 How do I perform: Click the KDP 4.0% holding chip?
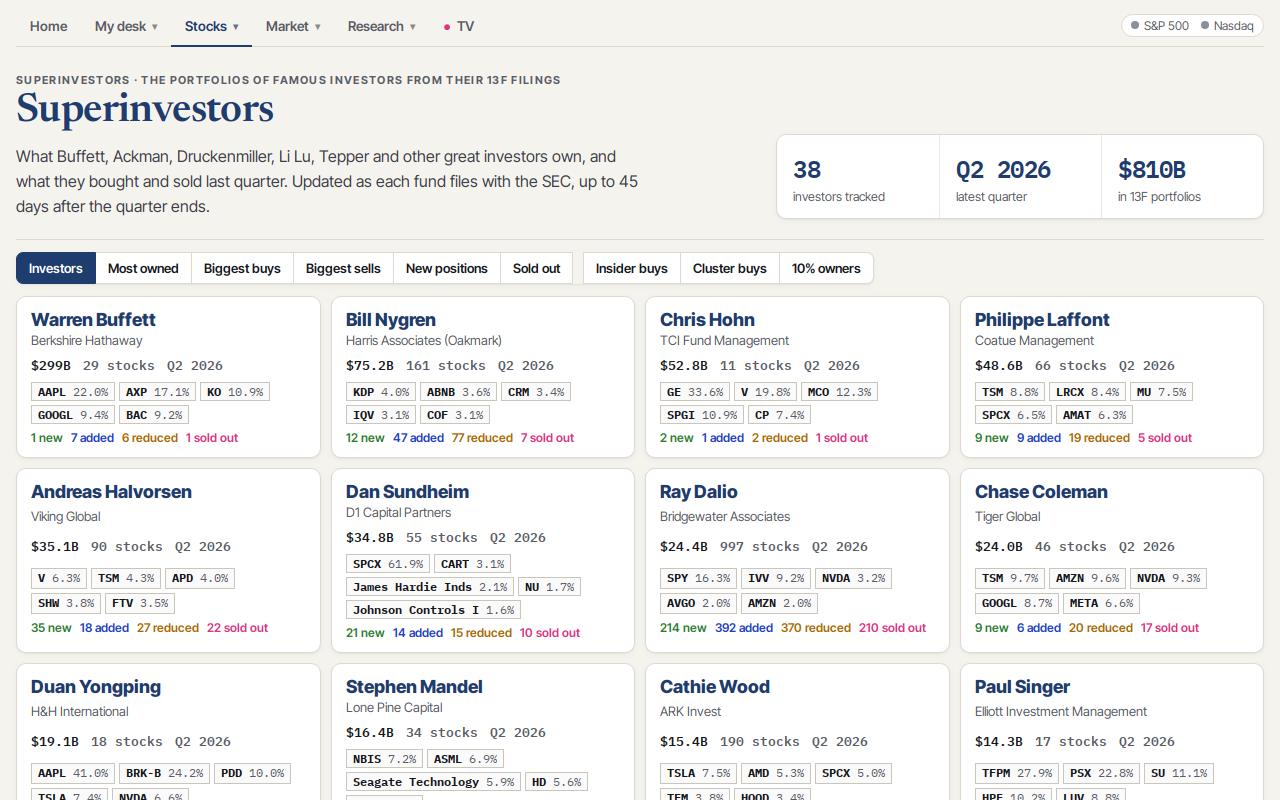pos(381,392)
